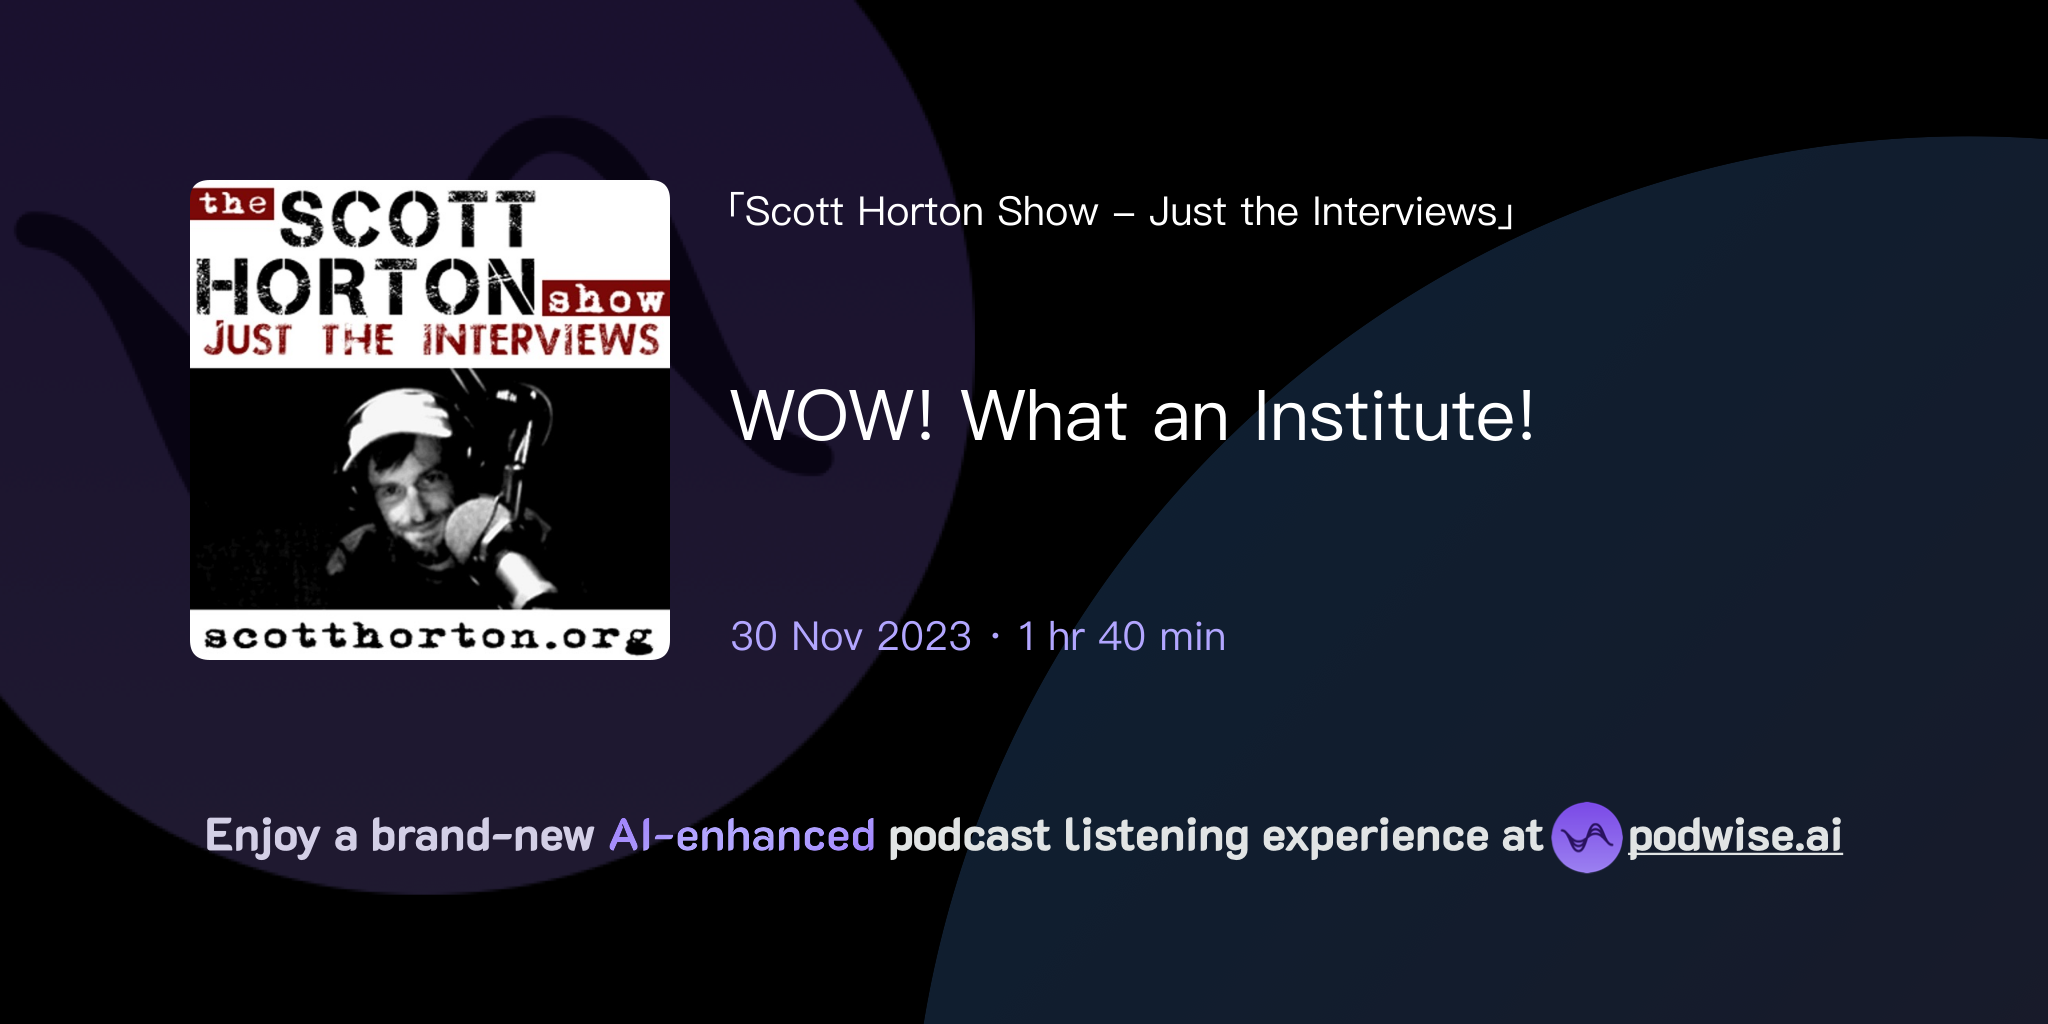The width and height of the screenshot is (2048, 1024).
Task: Click the 1 hr 40 min duration label
Action: click(x=1120, y=637)
